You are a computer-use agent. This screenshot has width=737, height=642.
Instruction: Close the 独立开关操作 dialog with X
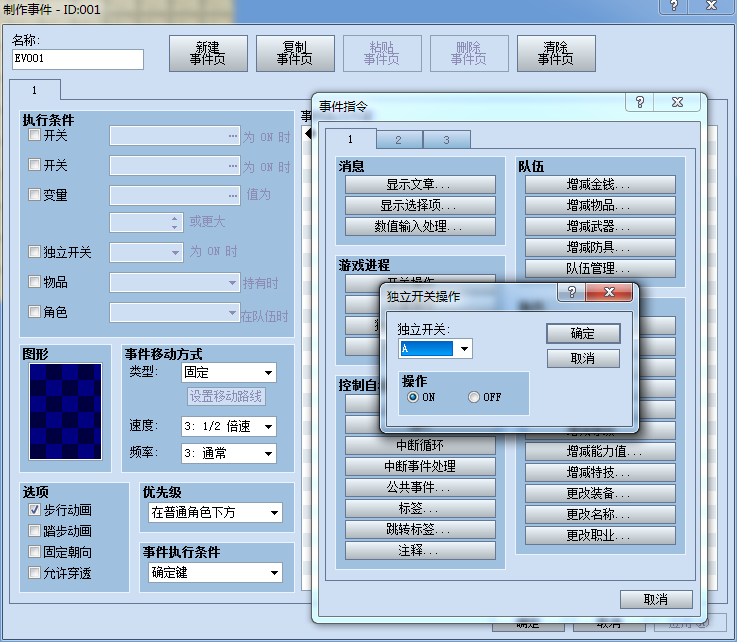click(609, 292)
